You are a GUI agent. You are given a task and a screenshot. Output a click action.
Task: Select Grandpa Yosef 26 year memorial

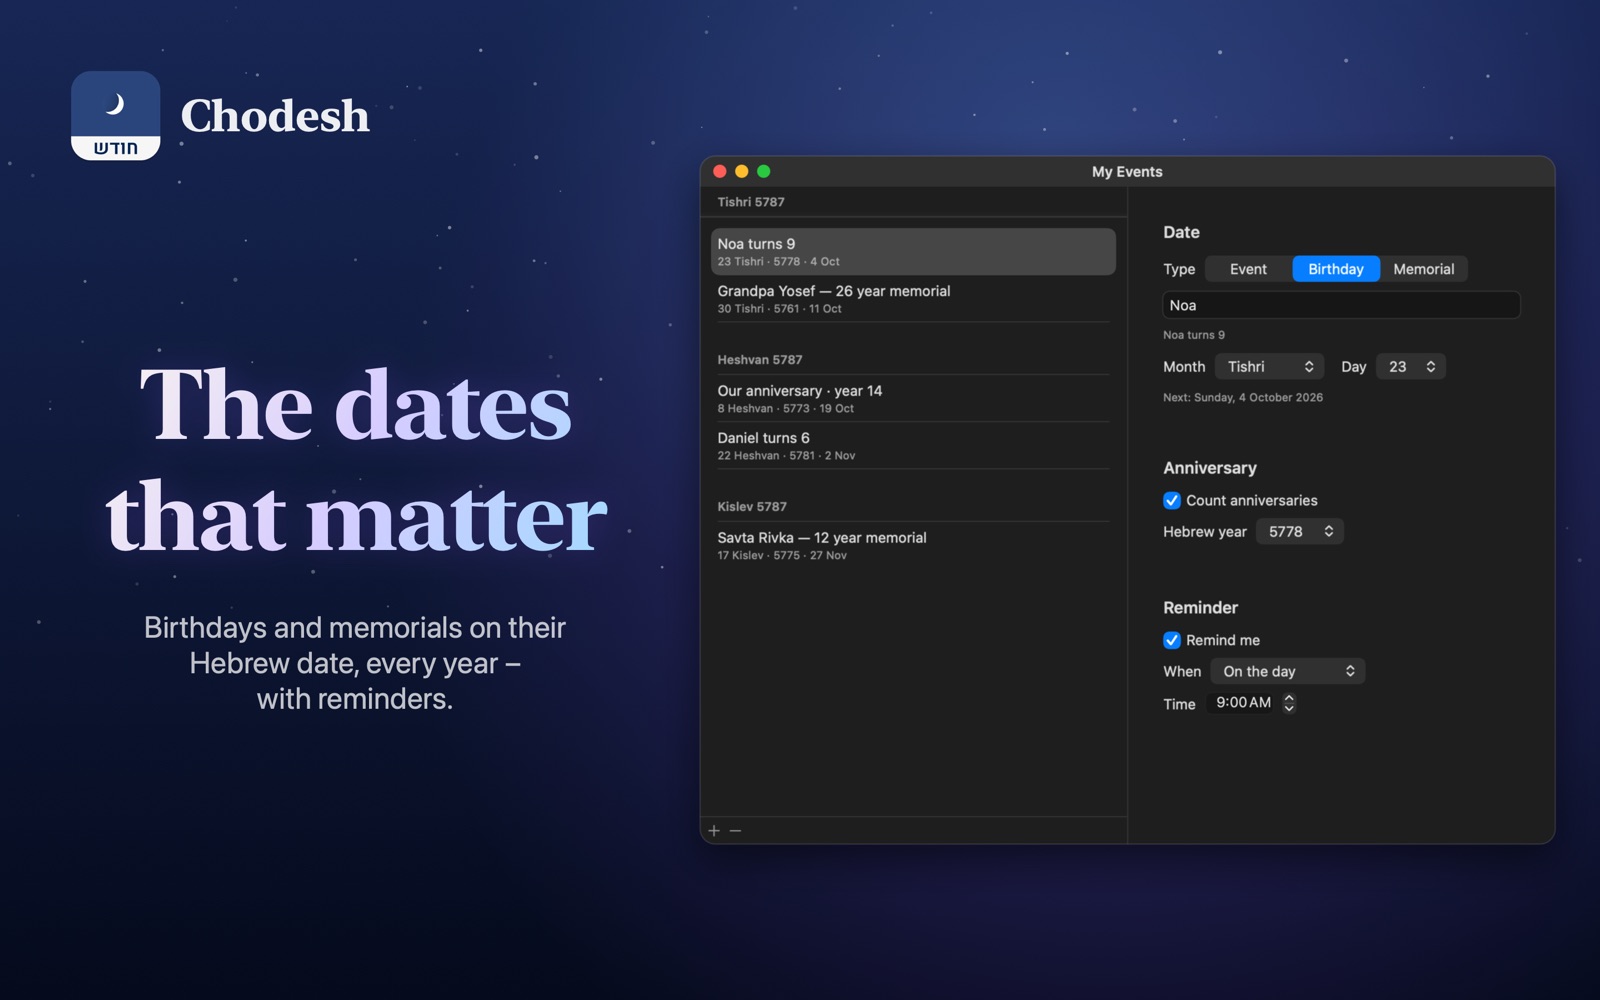[x=913, y=299]
